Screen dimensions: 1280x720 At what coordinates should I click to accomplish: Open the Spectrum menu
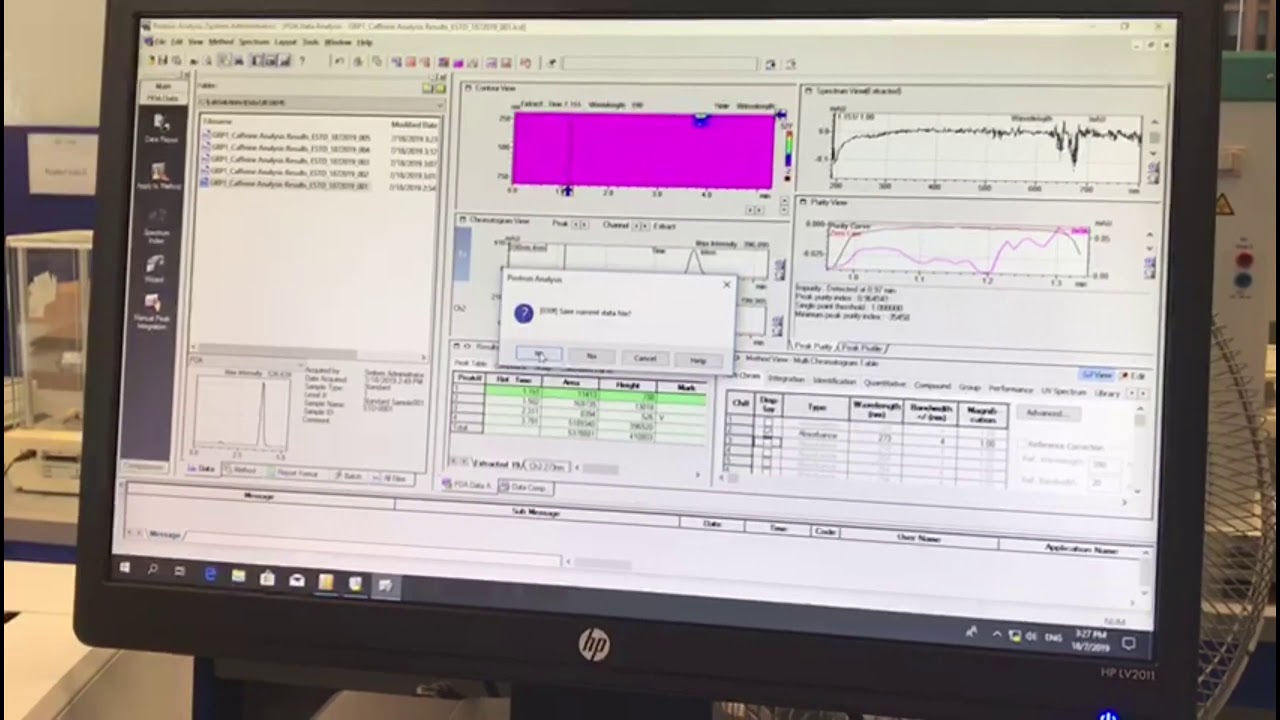(x=254, y=42)
